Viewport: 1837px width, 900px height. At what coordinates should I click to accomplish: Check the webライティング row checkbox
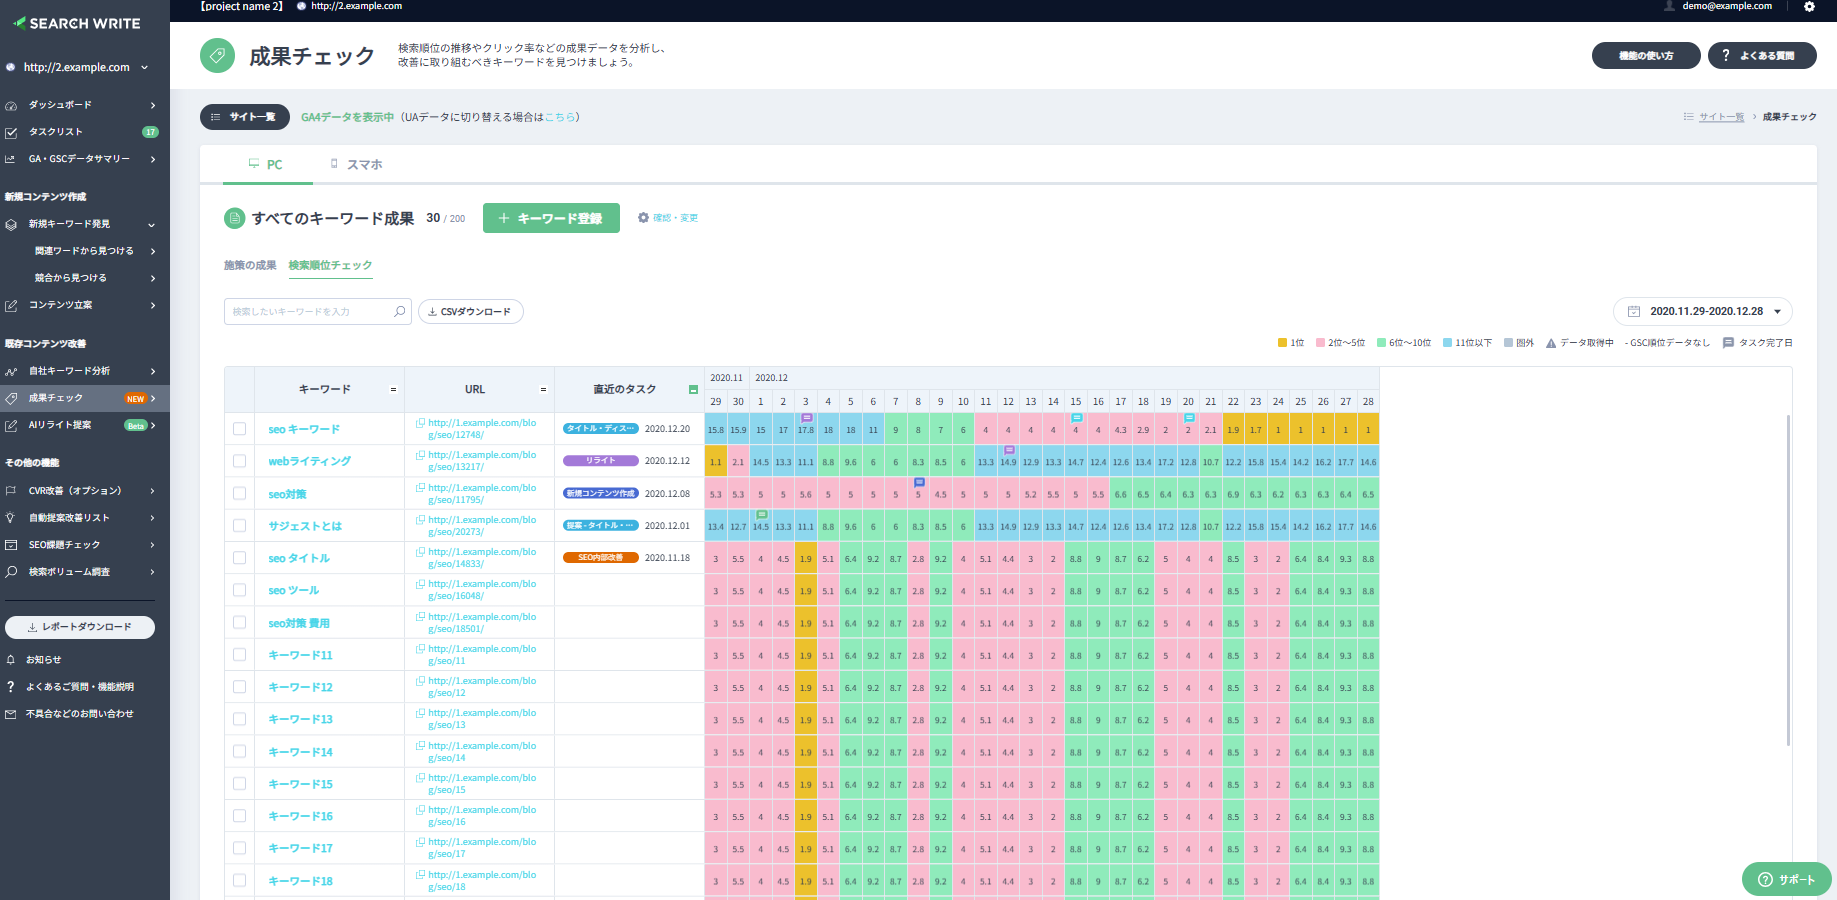click(239, 461)
